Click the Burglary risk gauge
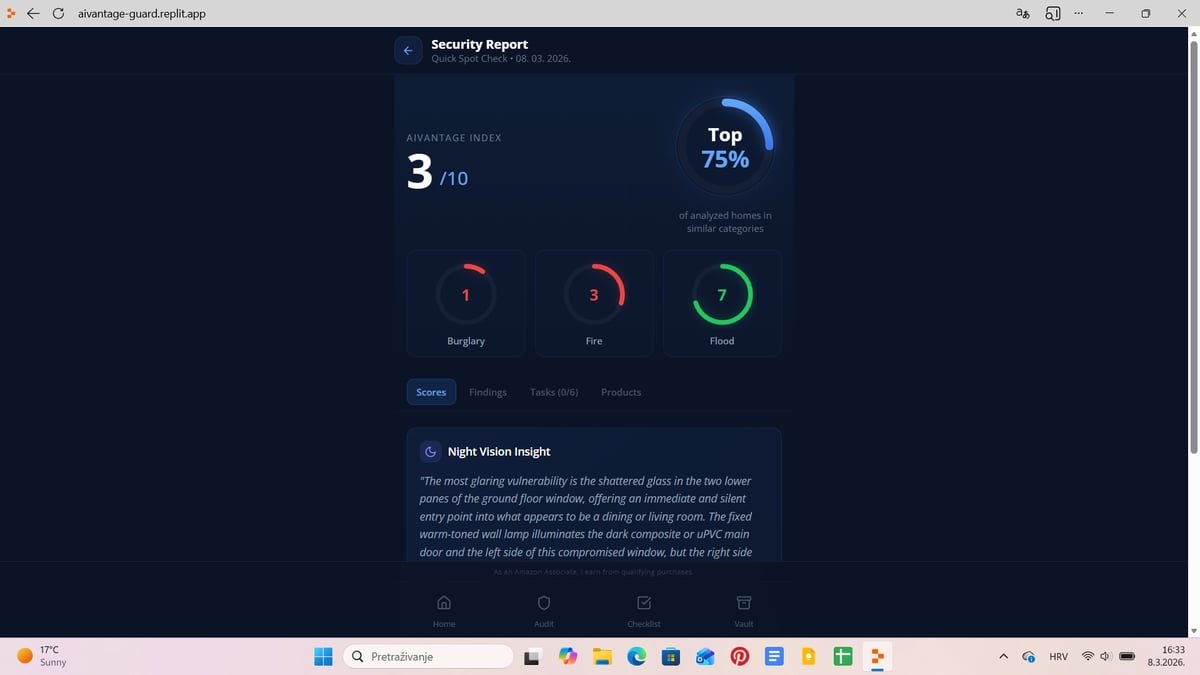 [465, 295]
